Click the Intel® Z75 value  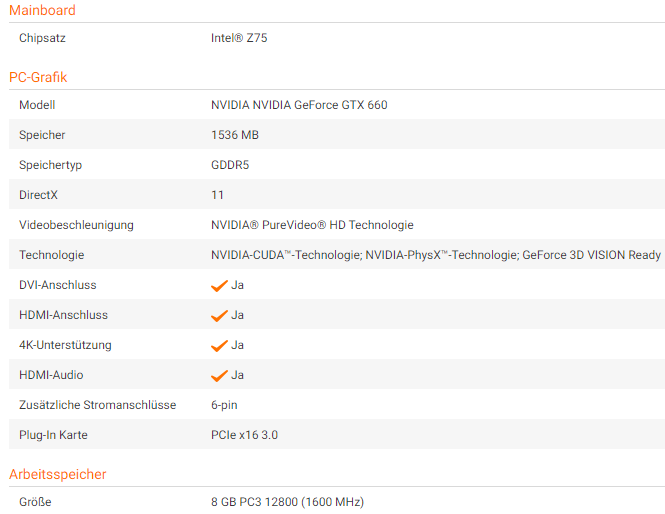[239, 38]
